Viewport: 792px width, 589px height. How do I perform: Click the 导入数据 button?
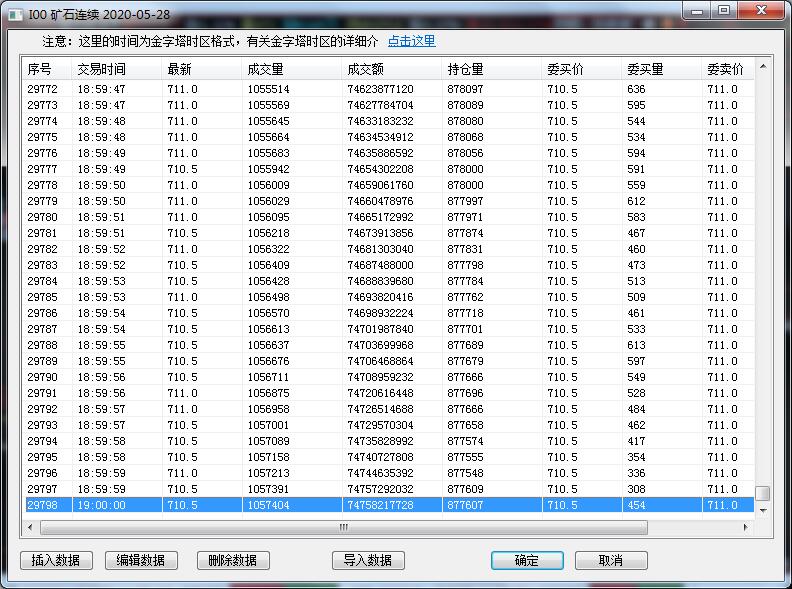point(368,560)
